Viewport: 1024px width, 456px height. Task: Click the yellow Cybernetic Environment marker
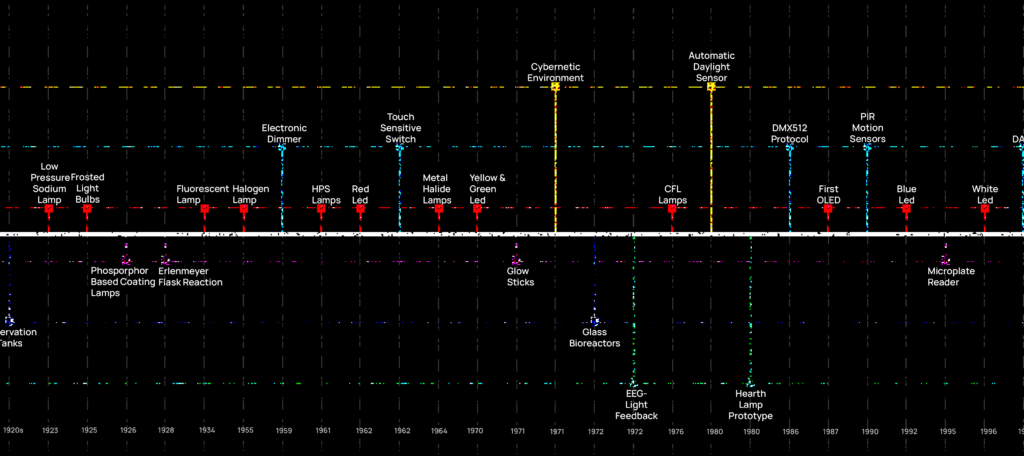click(555, 87)
